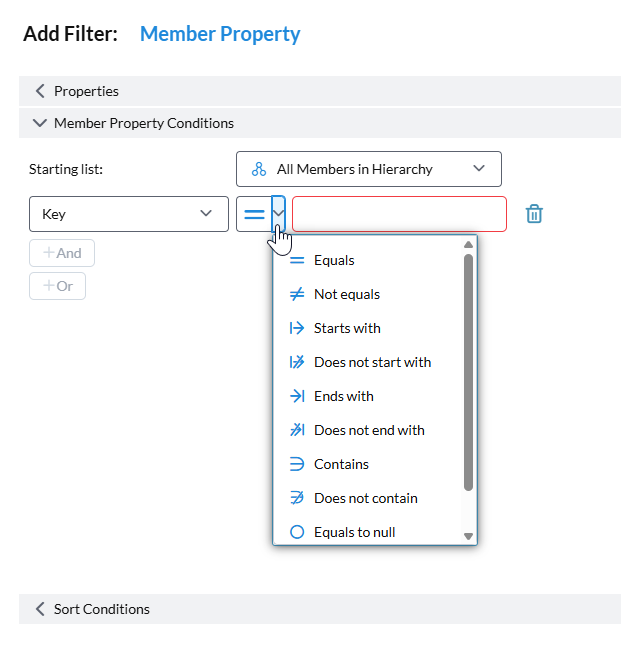Click the Contains operator icon
Viewport: 621px width, 645px height.
click(x=296, y=464)
